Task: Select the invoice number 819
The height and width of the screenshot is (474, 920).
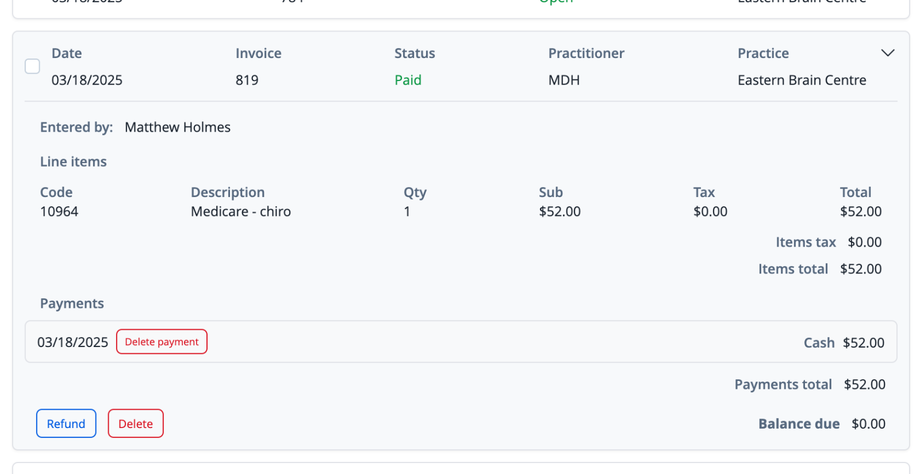Action: tap(247, 80)
